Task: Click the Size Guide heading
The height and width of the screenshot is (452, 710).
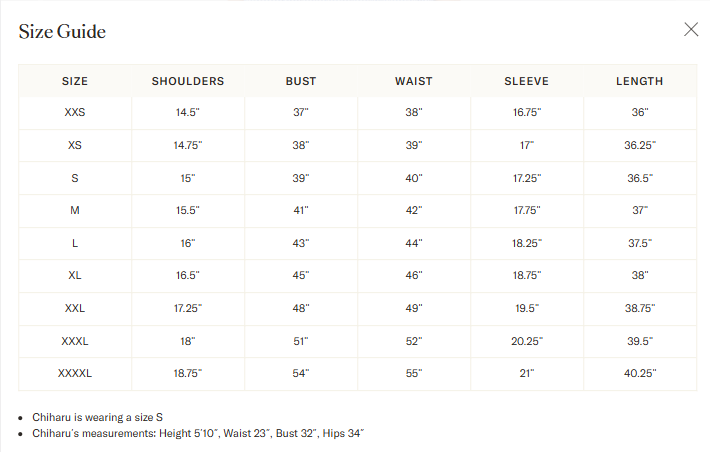Action: pos(62,32)
